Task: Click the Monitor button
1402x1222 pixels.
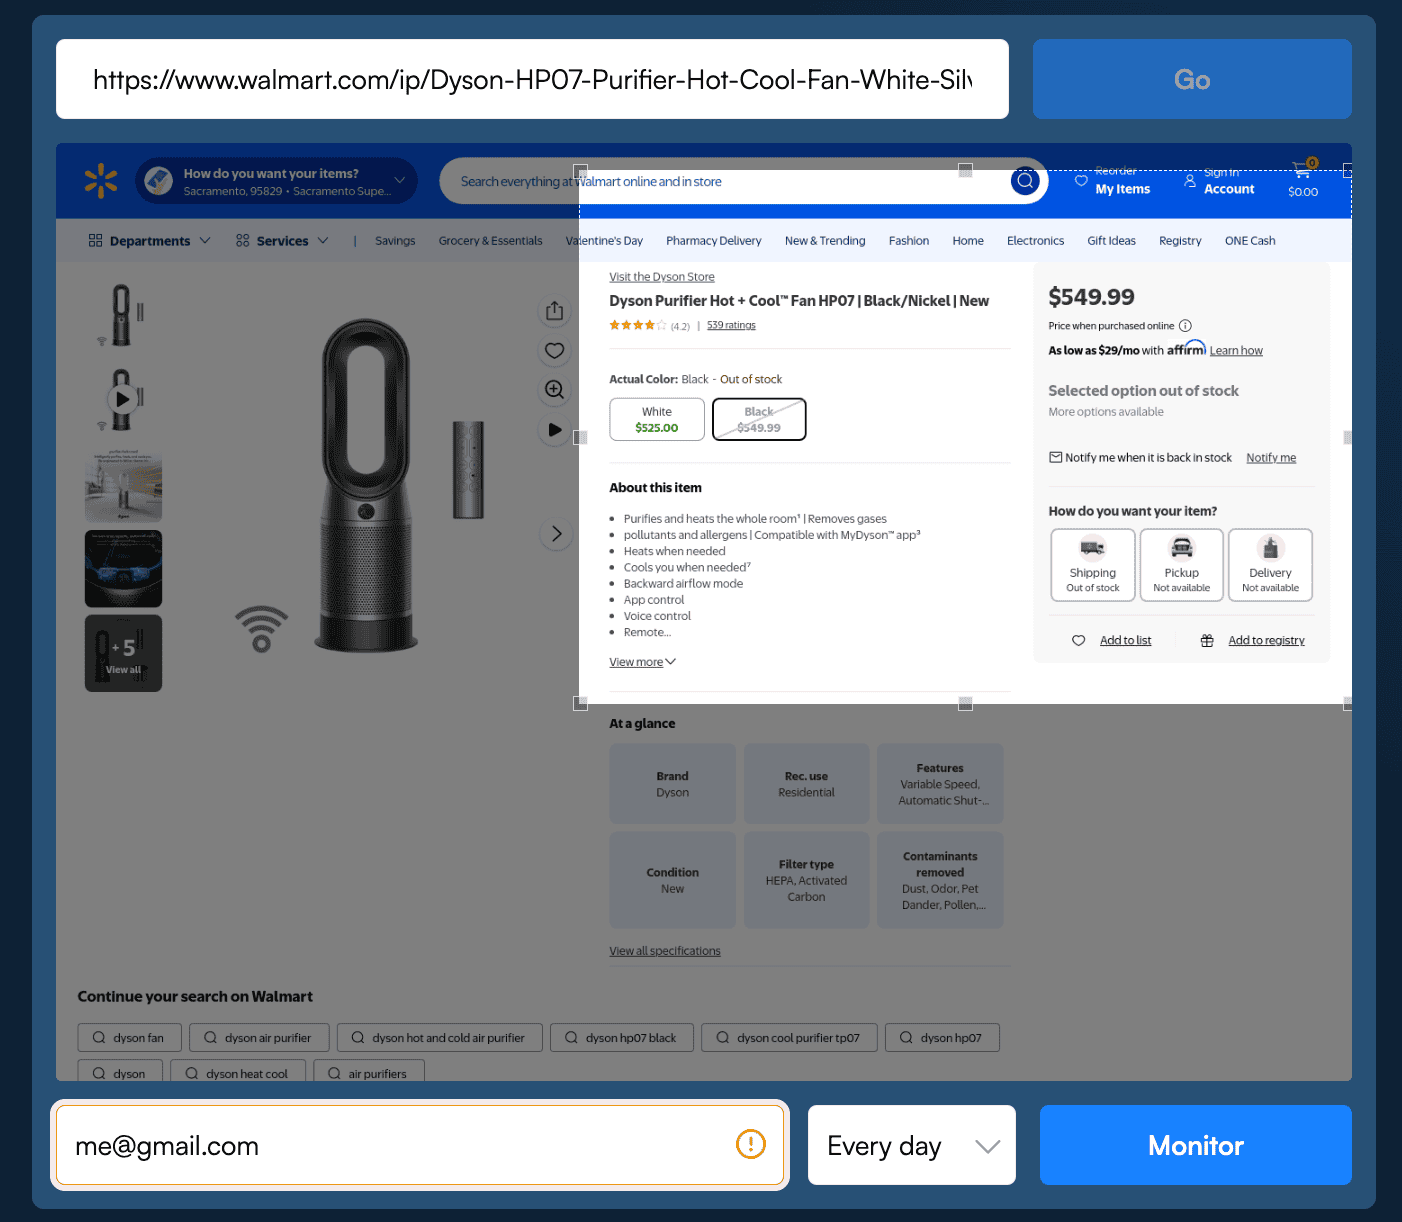Action: [x=1196, y=1145]
